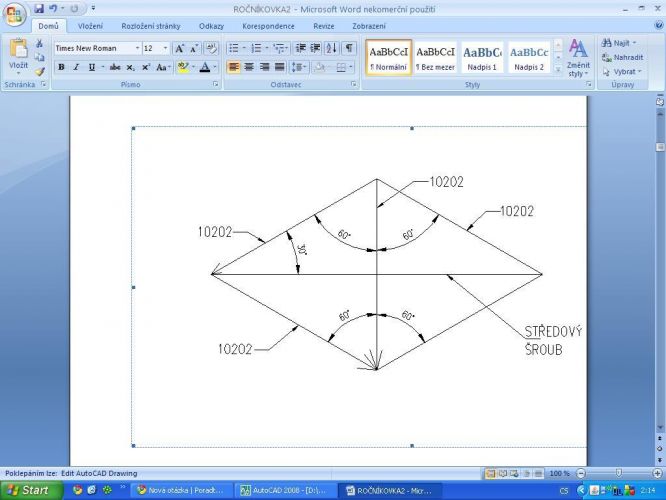This screenshot has height=500, width=666.
Task: Open the Písmo dialog launcher
Action: click(216, 85)
